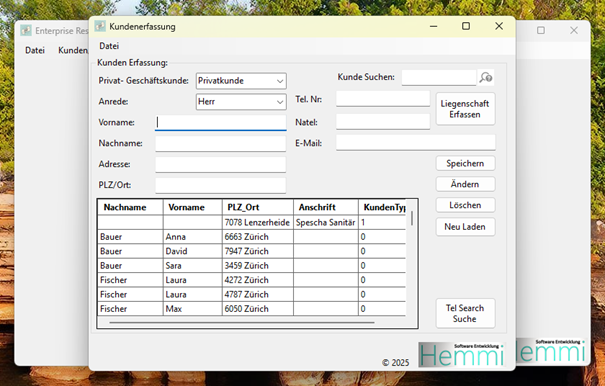Click the Enterprise Resource window title icon

pos(26,30)
